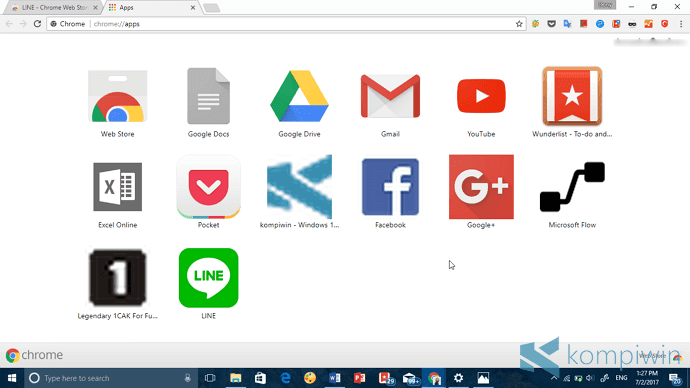
Task: Click the blue circular extension icon
Action: (600, 24)
